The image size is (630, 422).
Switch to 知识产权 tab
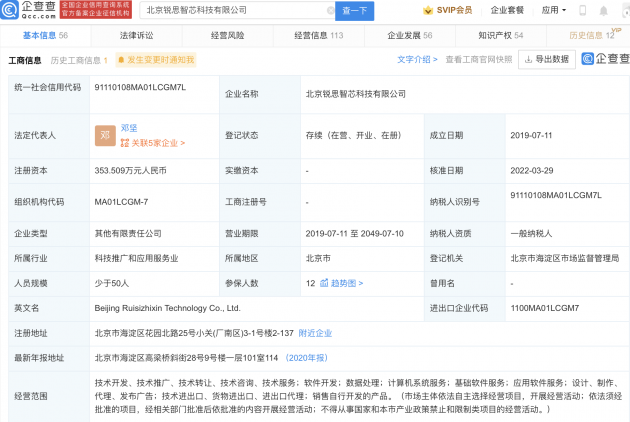tap(501, 35)
